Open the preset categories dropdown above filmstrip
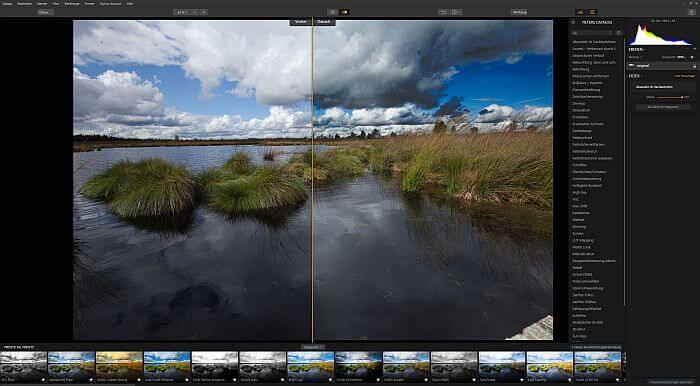The width and height of the screenshot is (700, 386). [312, 347]
